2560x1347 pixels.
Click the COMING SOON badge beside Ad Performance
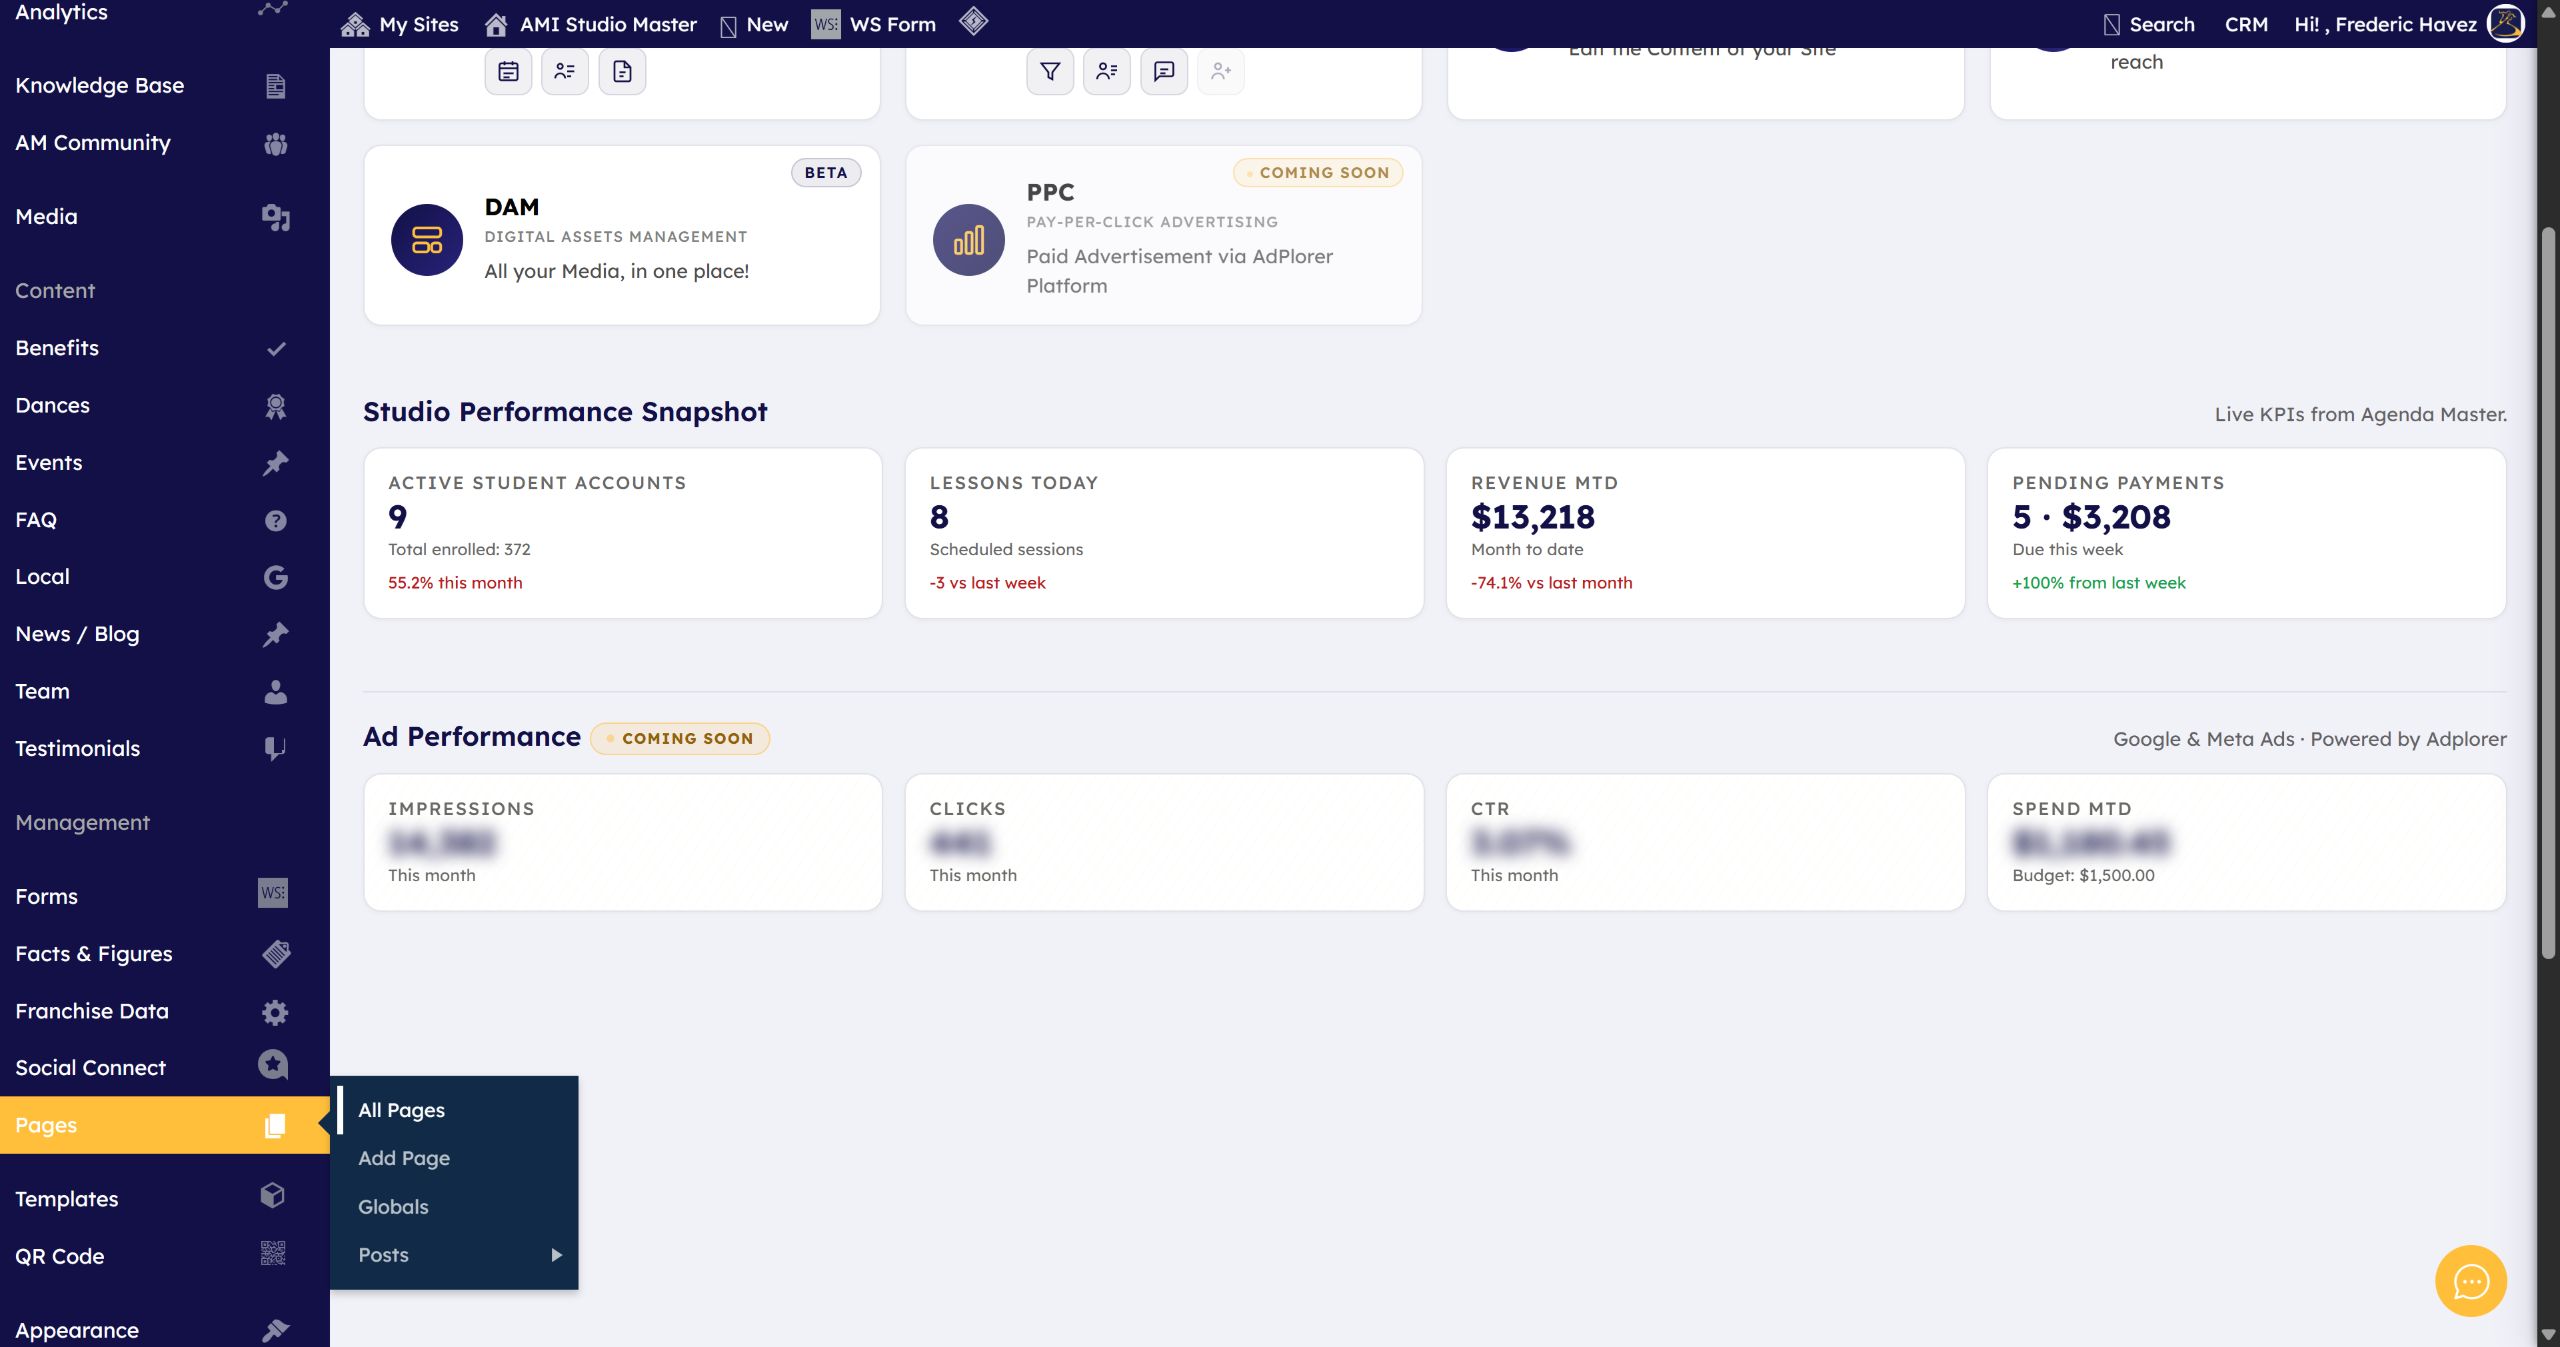(680, 738)
